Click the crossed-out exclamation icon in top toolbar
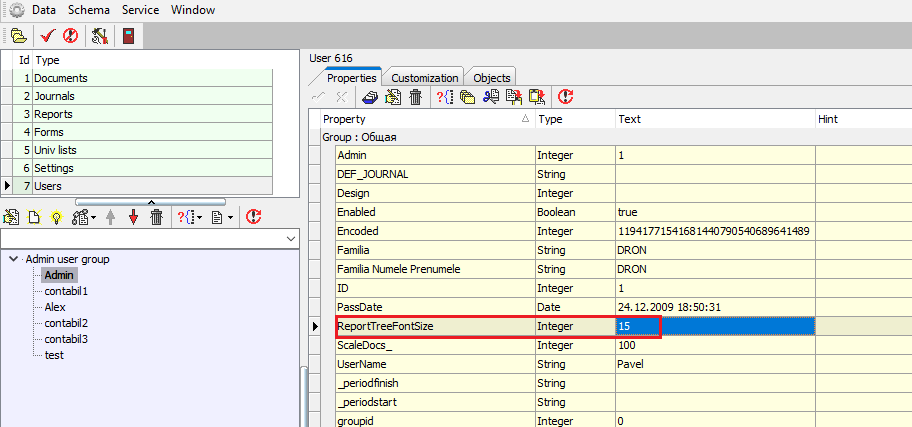Viewport: 912px width, 427px height. tap(70, 37)
